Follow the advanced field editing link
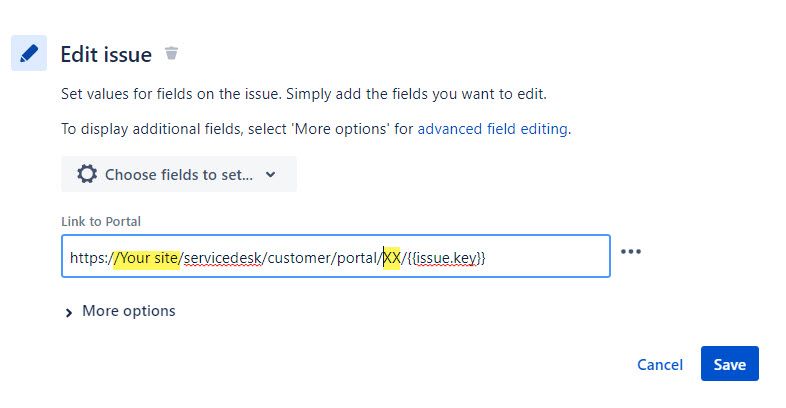Viewport: 786px width, 408px height. pyautogui.click(x=492, y=129)
